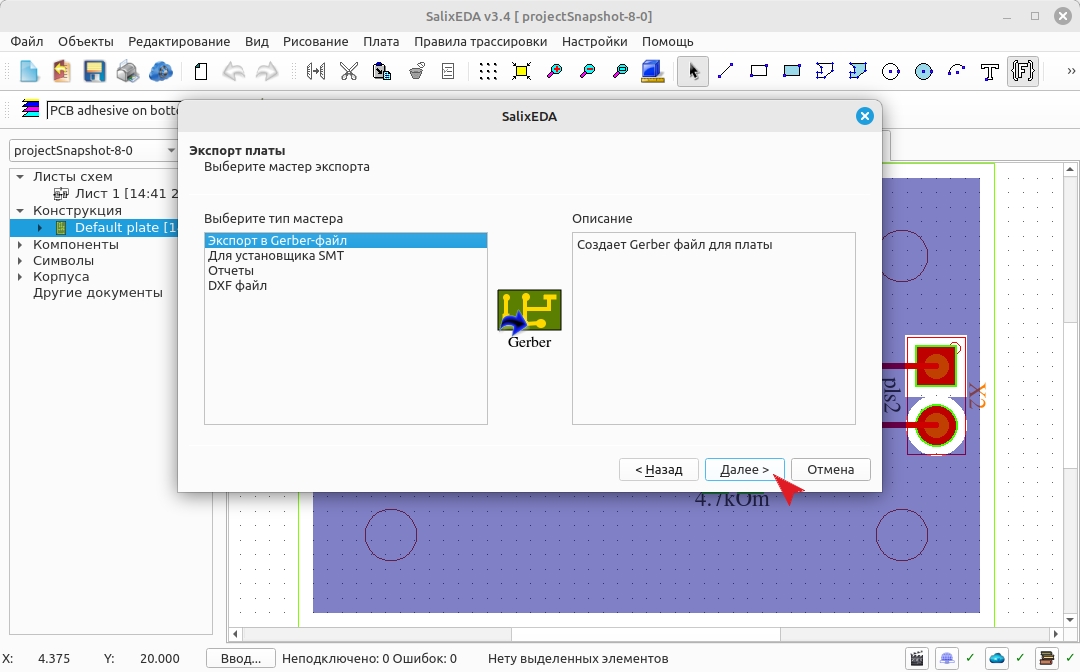
Task: Click the books library icon in status bar
Action: point(1046,658)
